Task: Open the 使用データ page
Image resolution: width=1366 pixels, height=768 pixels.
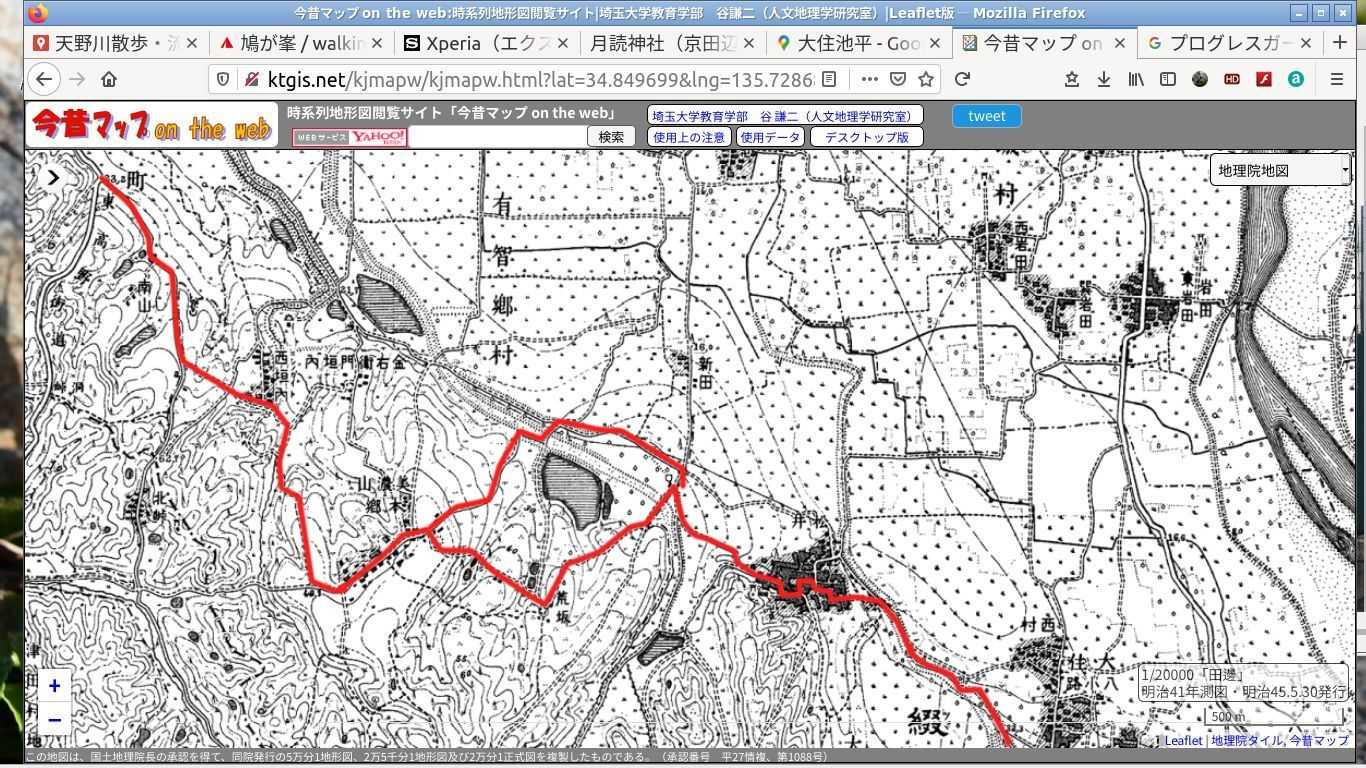Action: [x=769, y=137]
